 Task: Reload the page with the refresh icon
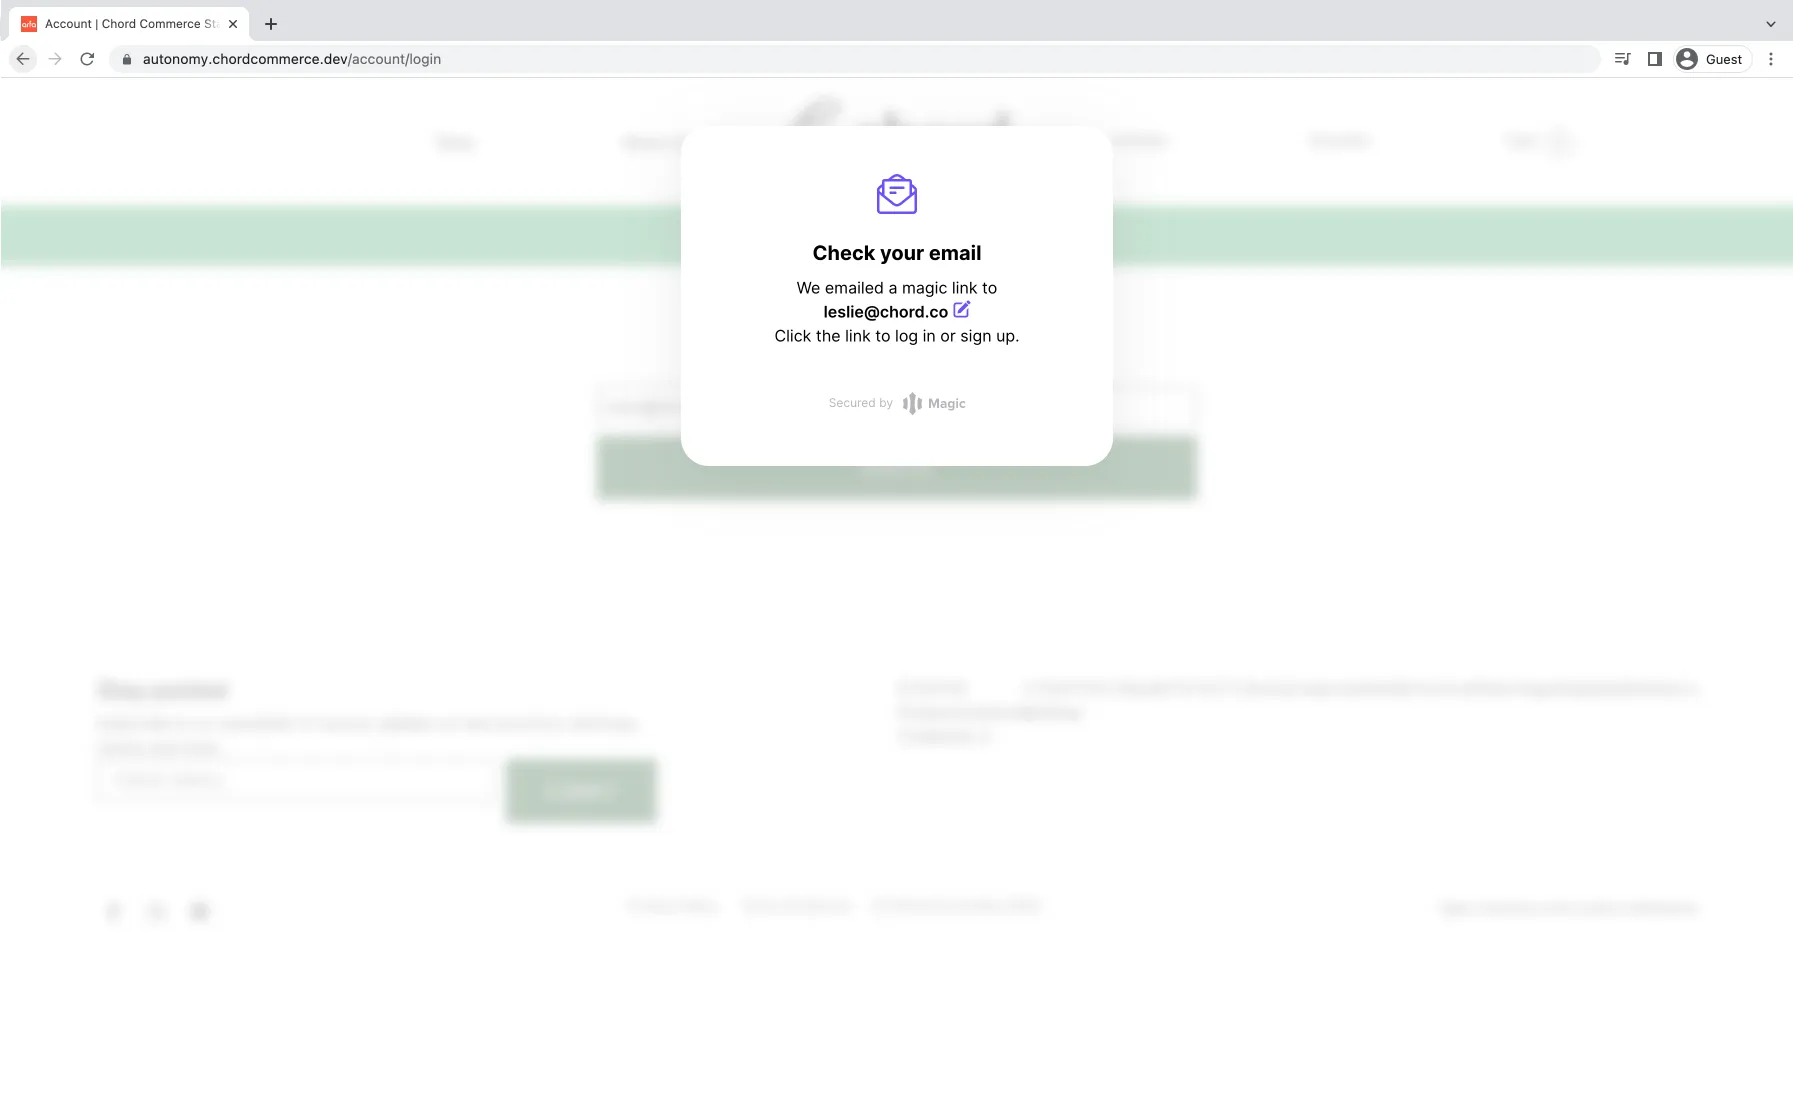[x=87, y=59]
